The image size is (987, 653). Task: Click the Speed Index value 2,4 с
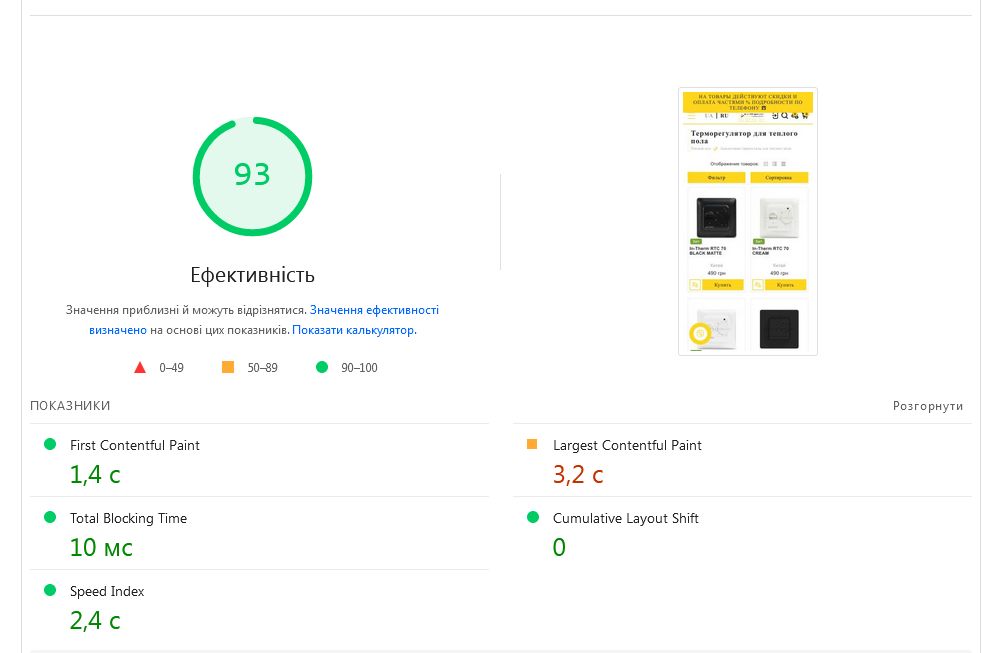(x=95, y=621)
